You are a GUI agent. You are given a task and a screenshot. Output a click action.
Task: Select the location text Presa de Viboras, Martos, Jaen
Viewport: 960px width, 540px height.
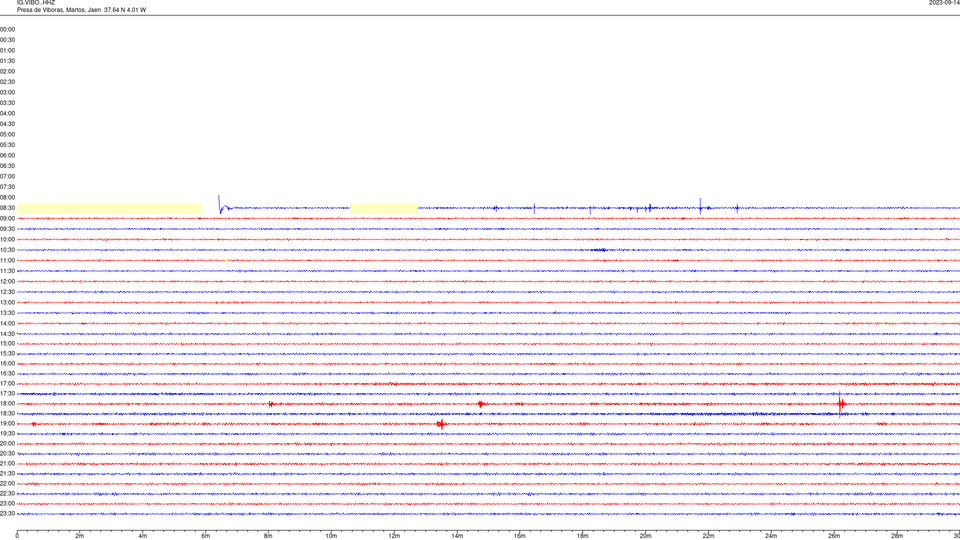pos(59,10)
